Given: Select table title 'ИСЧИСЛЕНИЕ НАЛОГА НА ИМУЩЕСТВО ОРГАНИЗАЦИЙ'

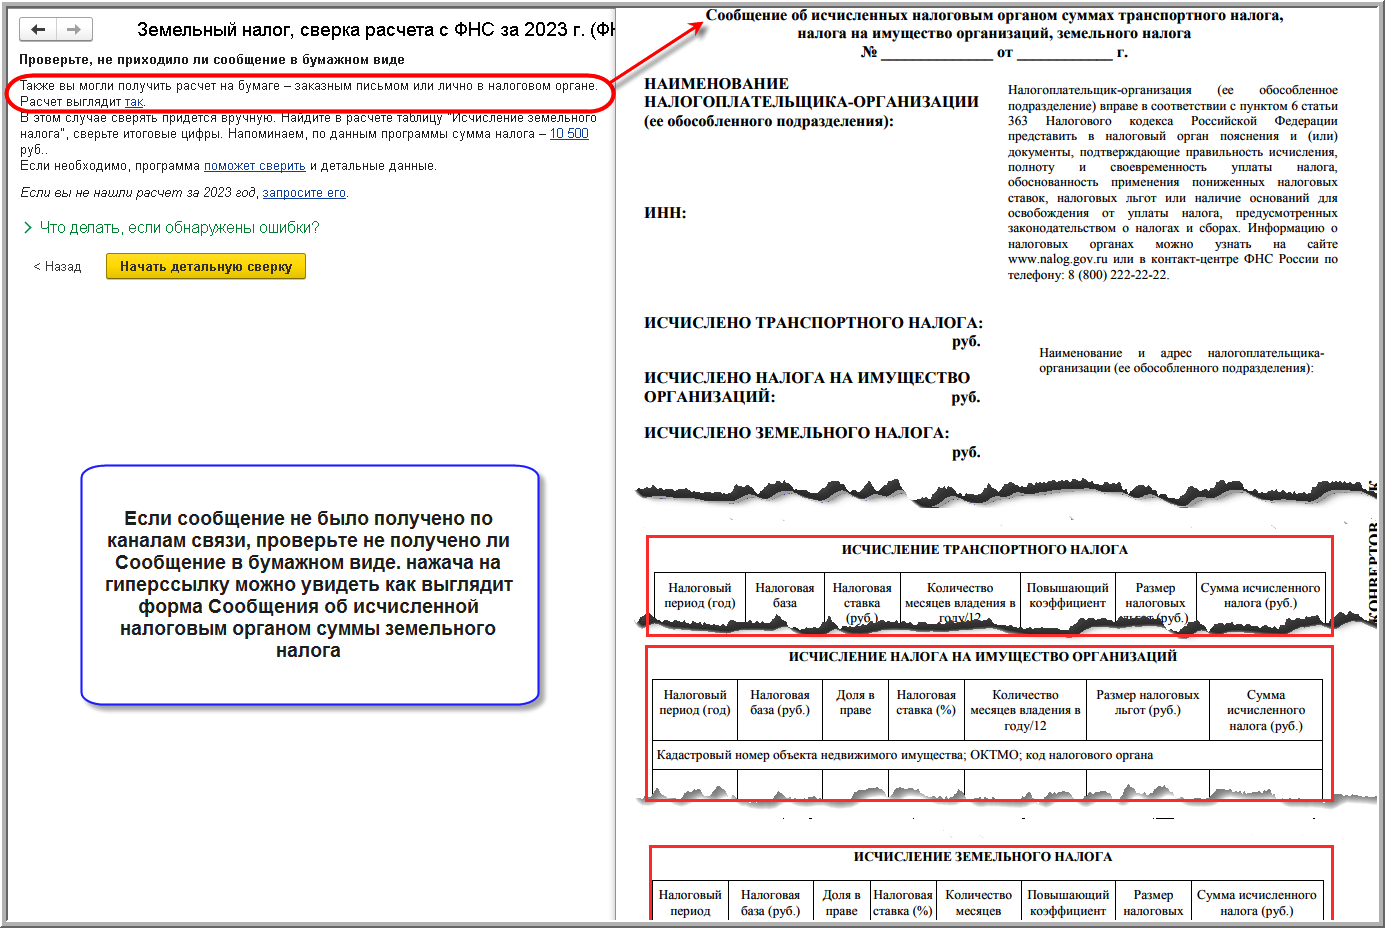Looking at the screenshot, I should 983,657.
